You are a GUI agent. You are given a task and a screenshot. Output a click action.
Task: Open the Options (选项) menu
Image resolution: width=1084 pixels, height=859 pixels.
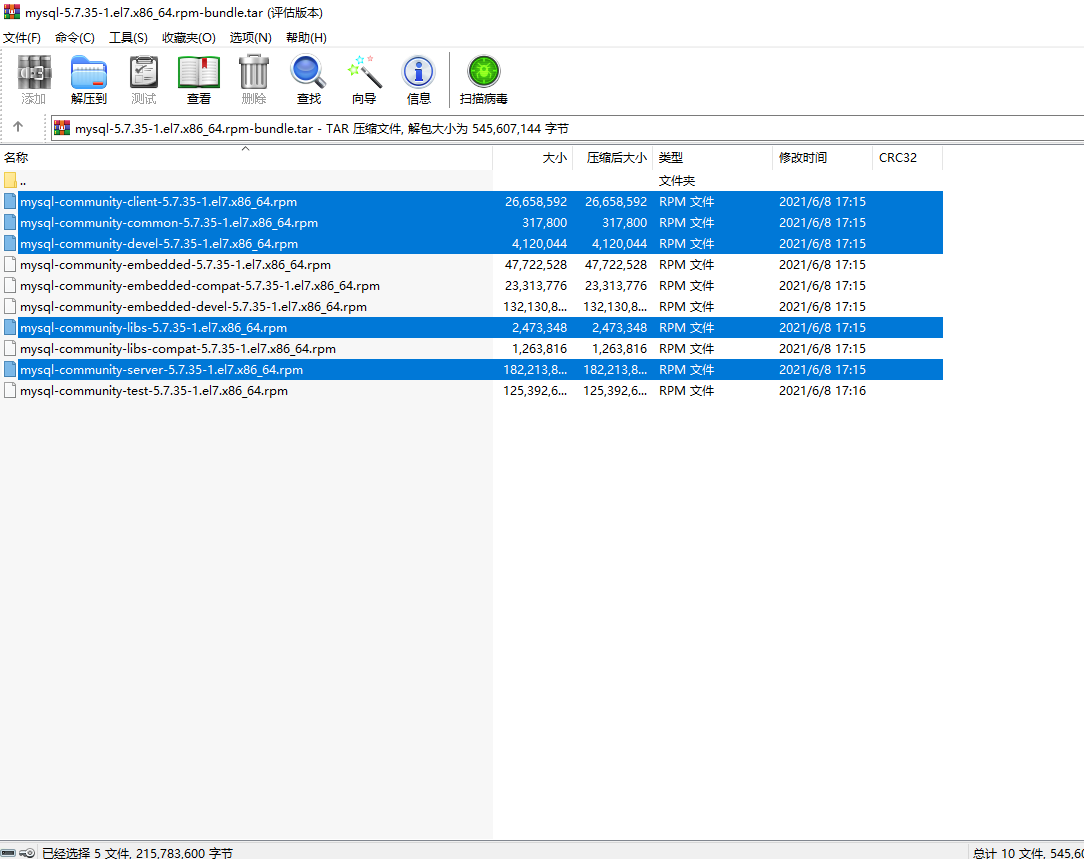(250, 37)
